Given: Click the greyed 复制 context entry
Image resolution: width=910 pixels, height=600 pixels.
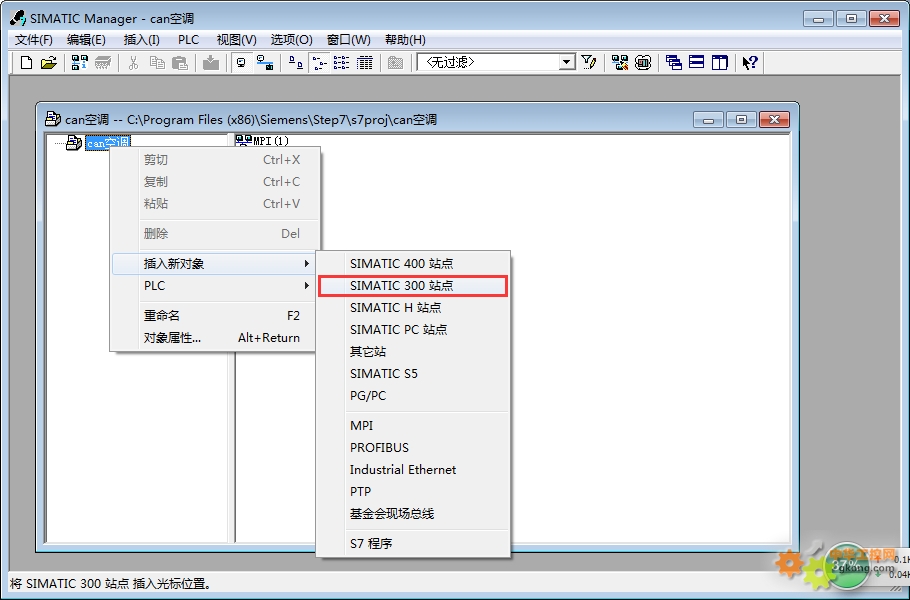Looking at the screenshot, I should tap(215, 182).
